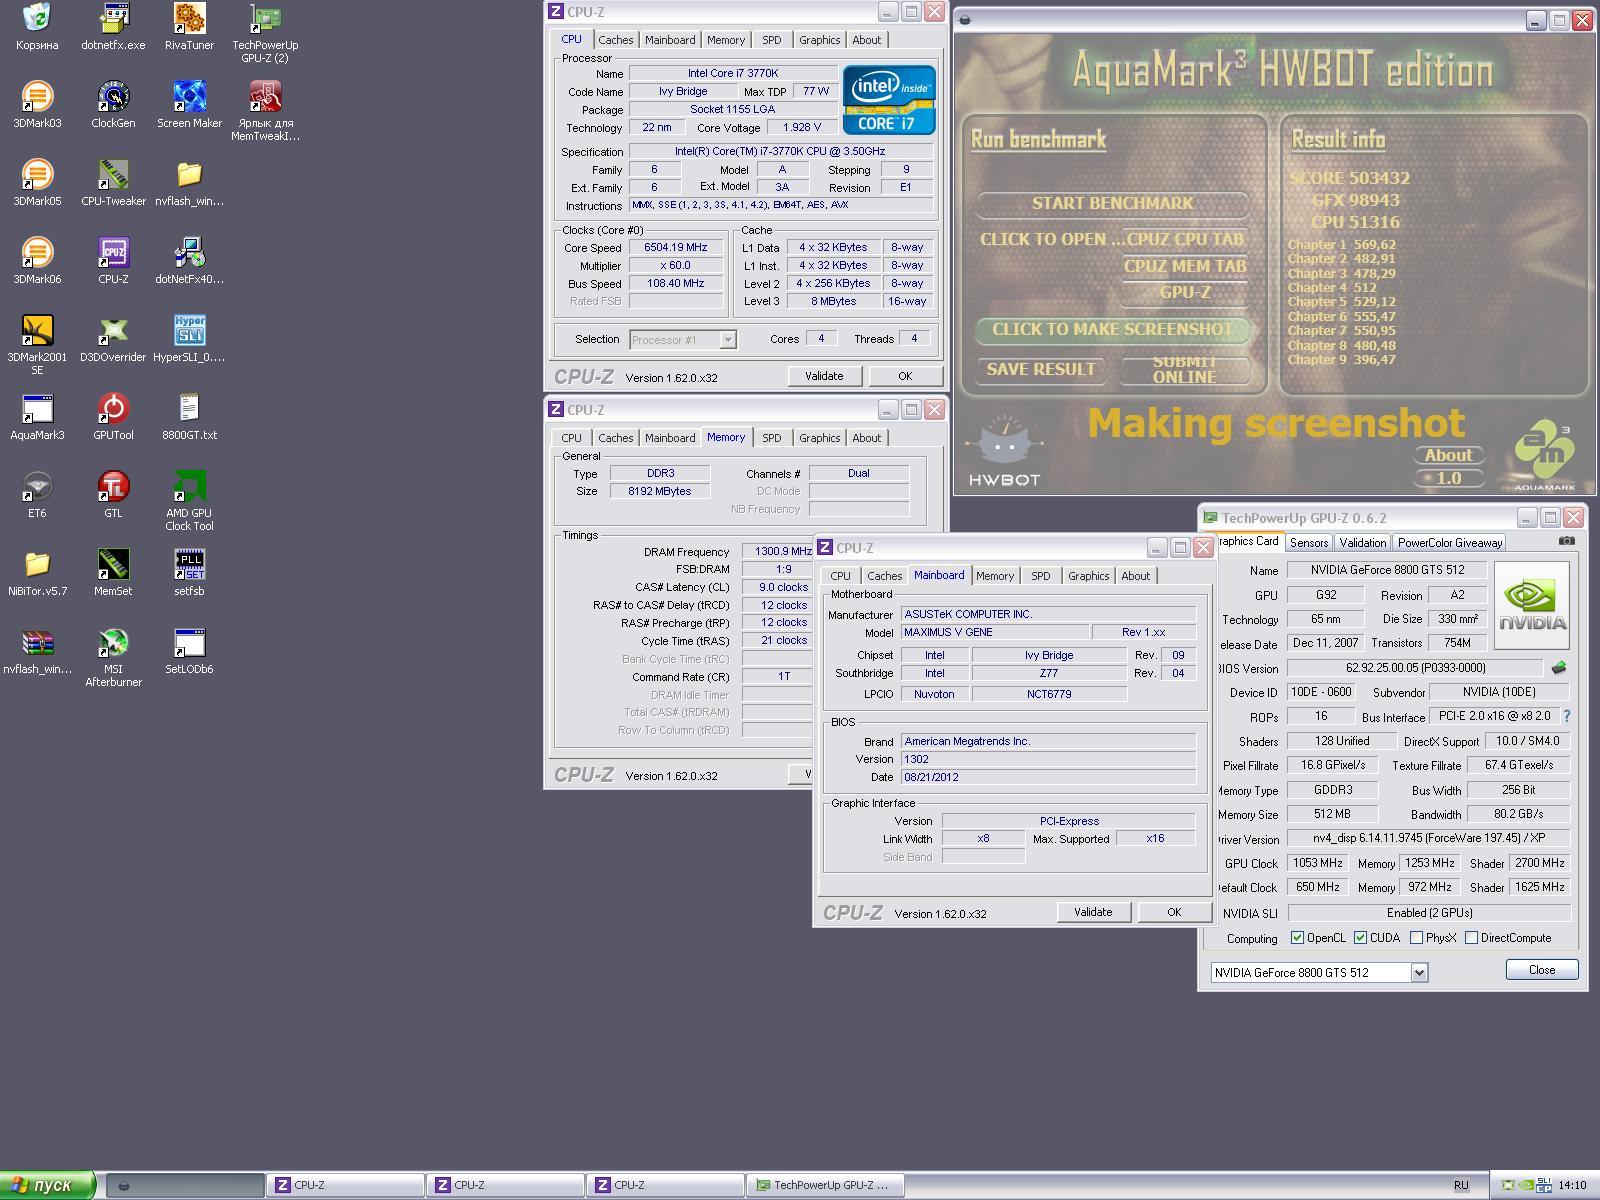Click the Core Speed 6504.19 MHz field

point(675,247)
